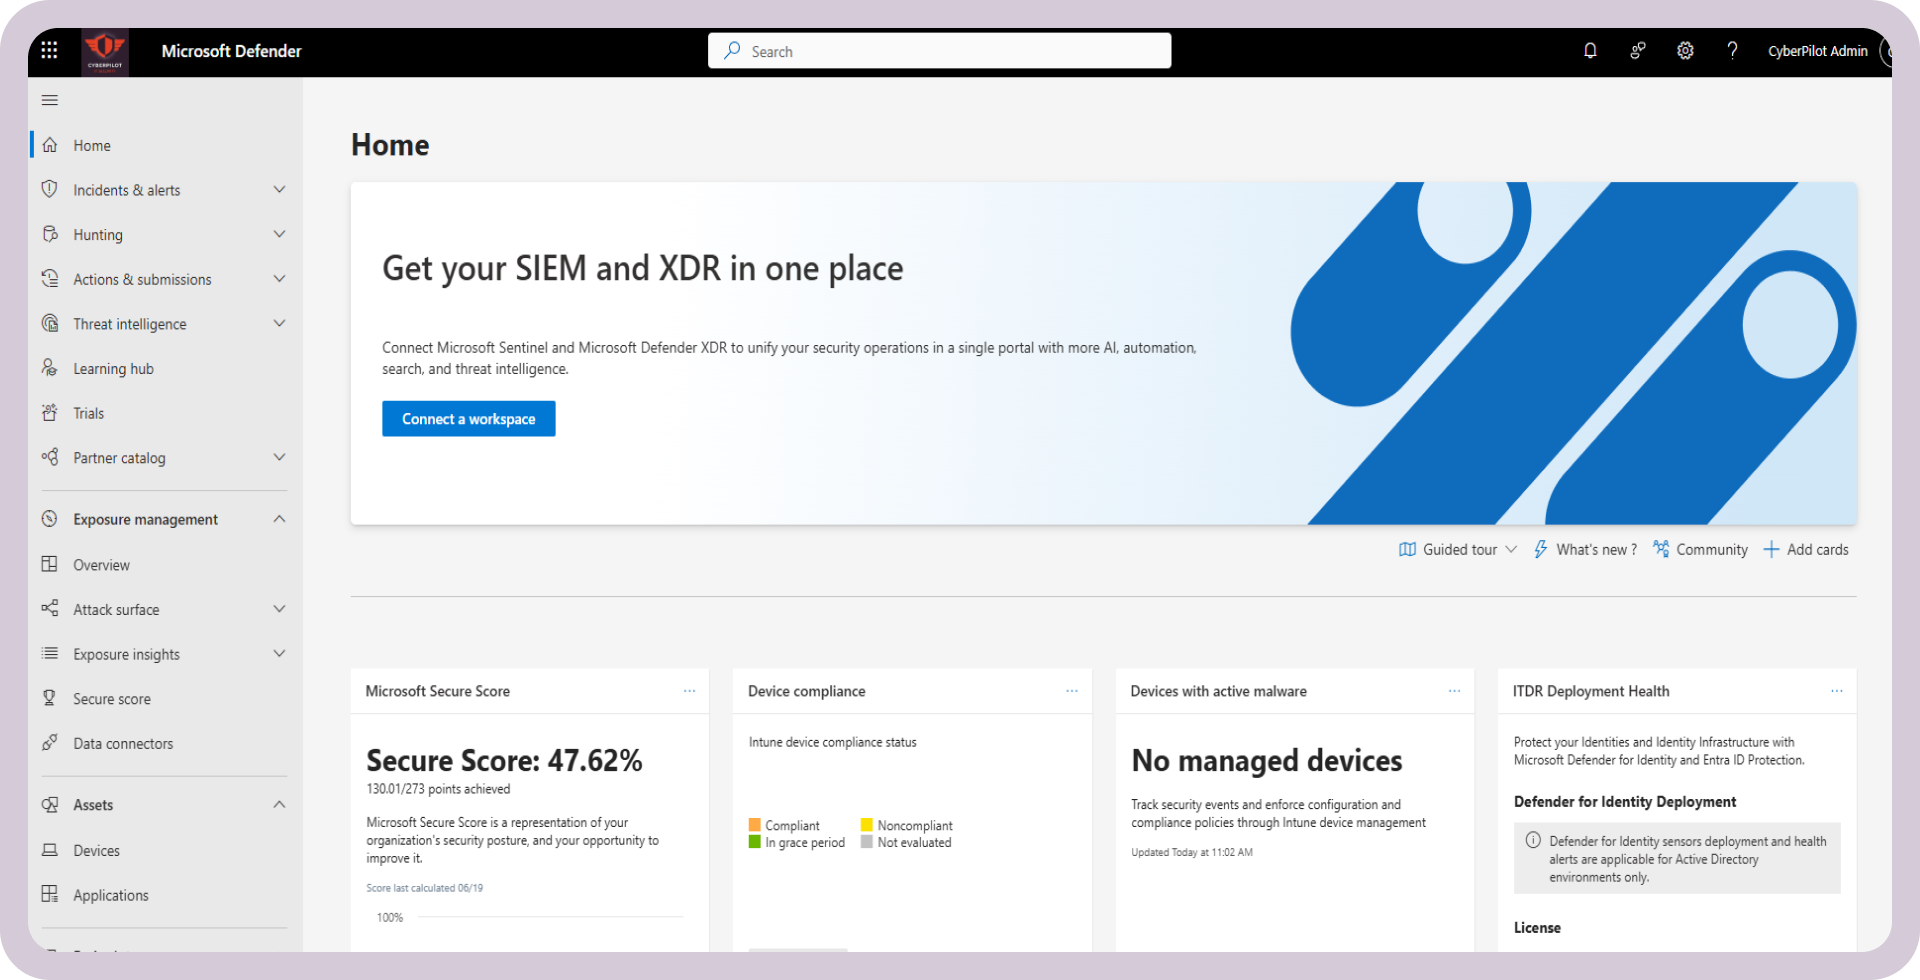The image size is (1920, 980).
Task: Select the Learning hub icon
Action: coord(50,368)
